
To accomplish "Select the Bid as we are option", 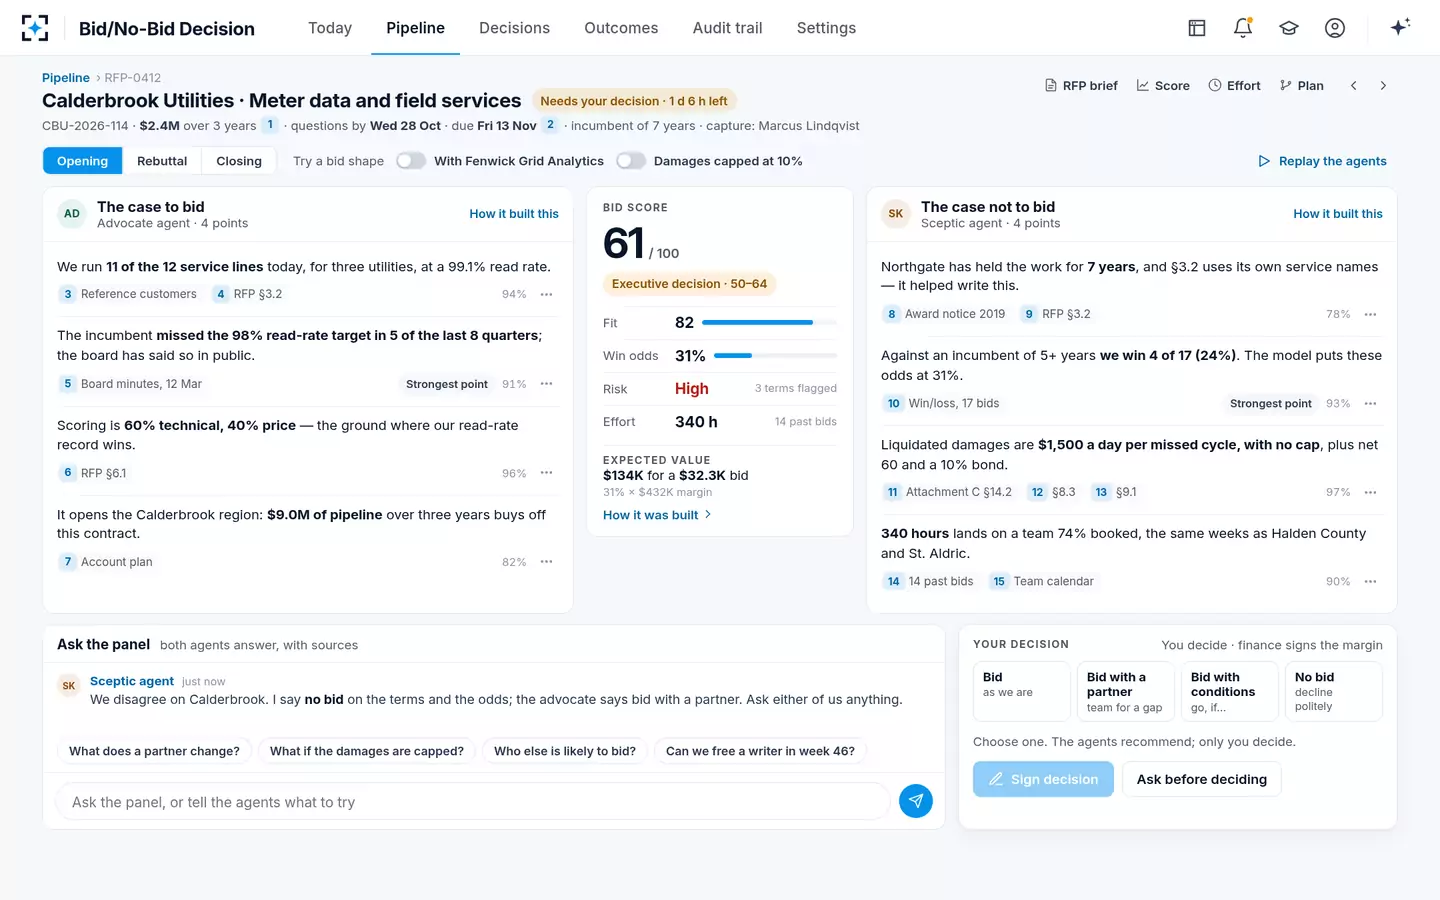I will pyautogui.click(x=1022, y=691).
